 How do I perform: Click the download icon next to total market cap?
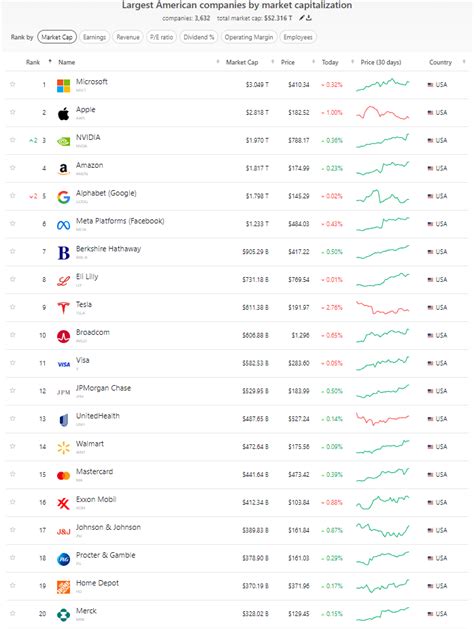[309, 18]
